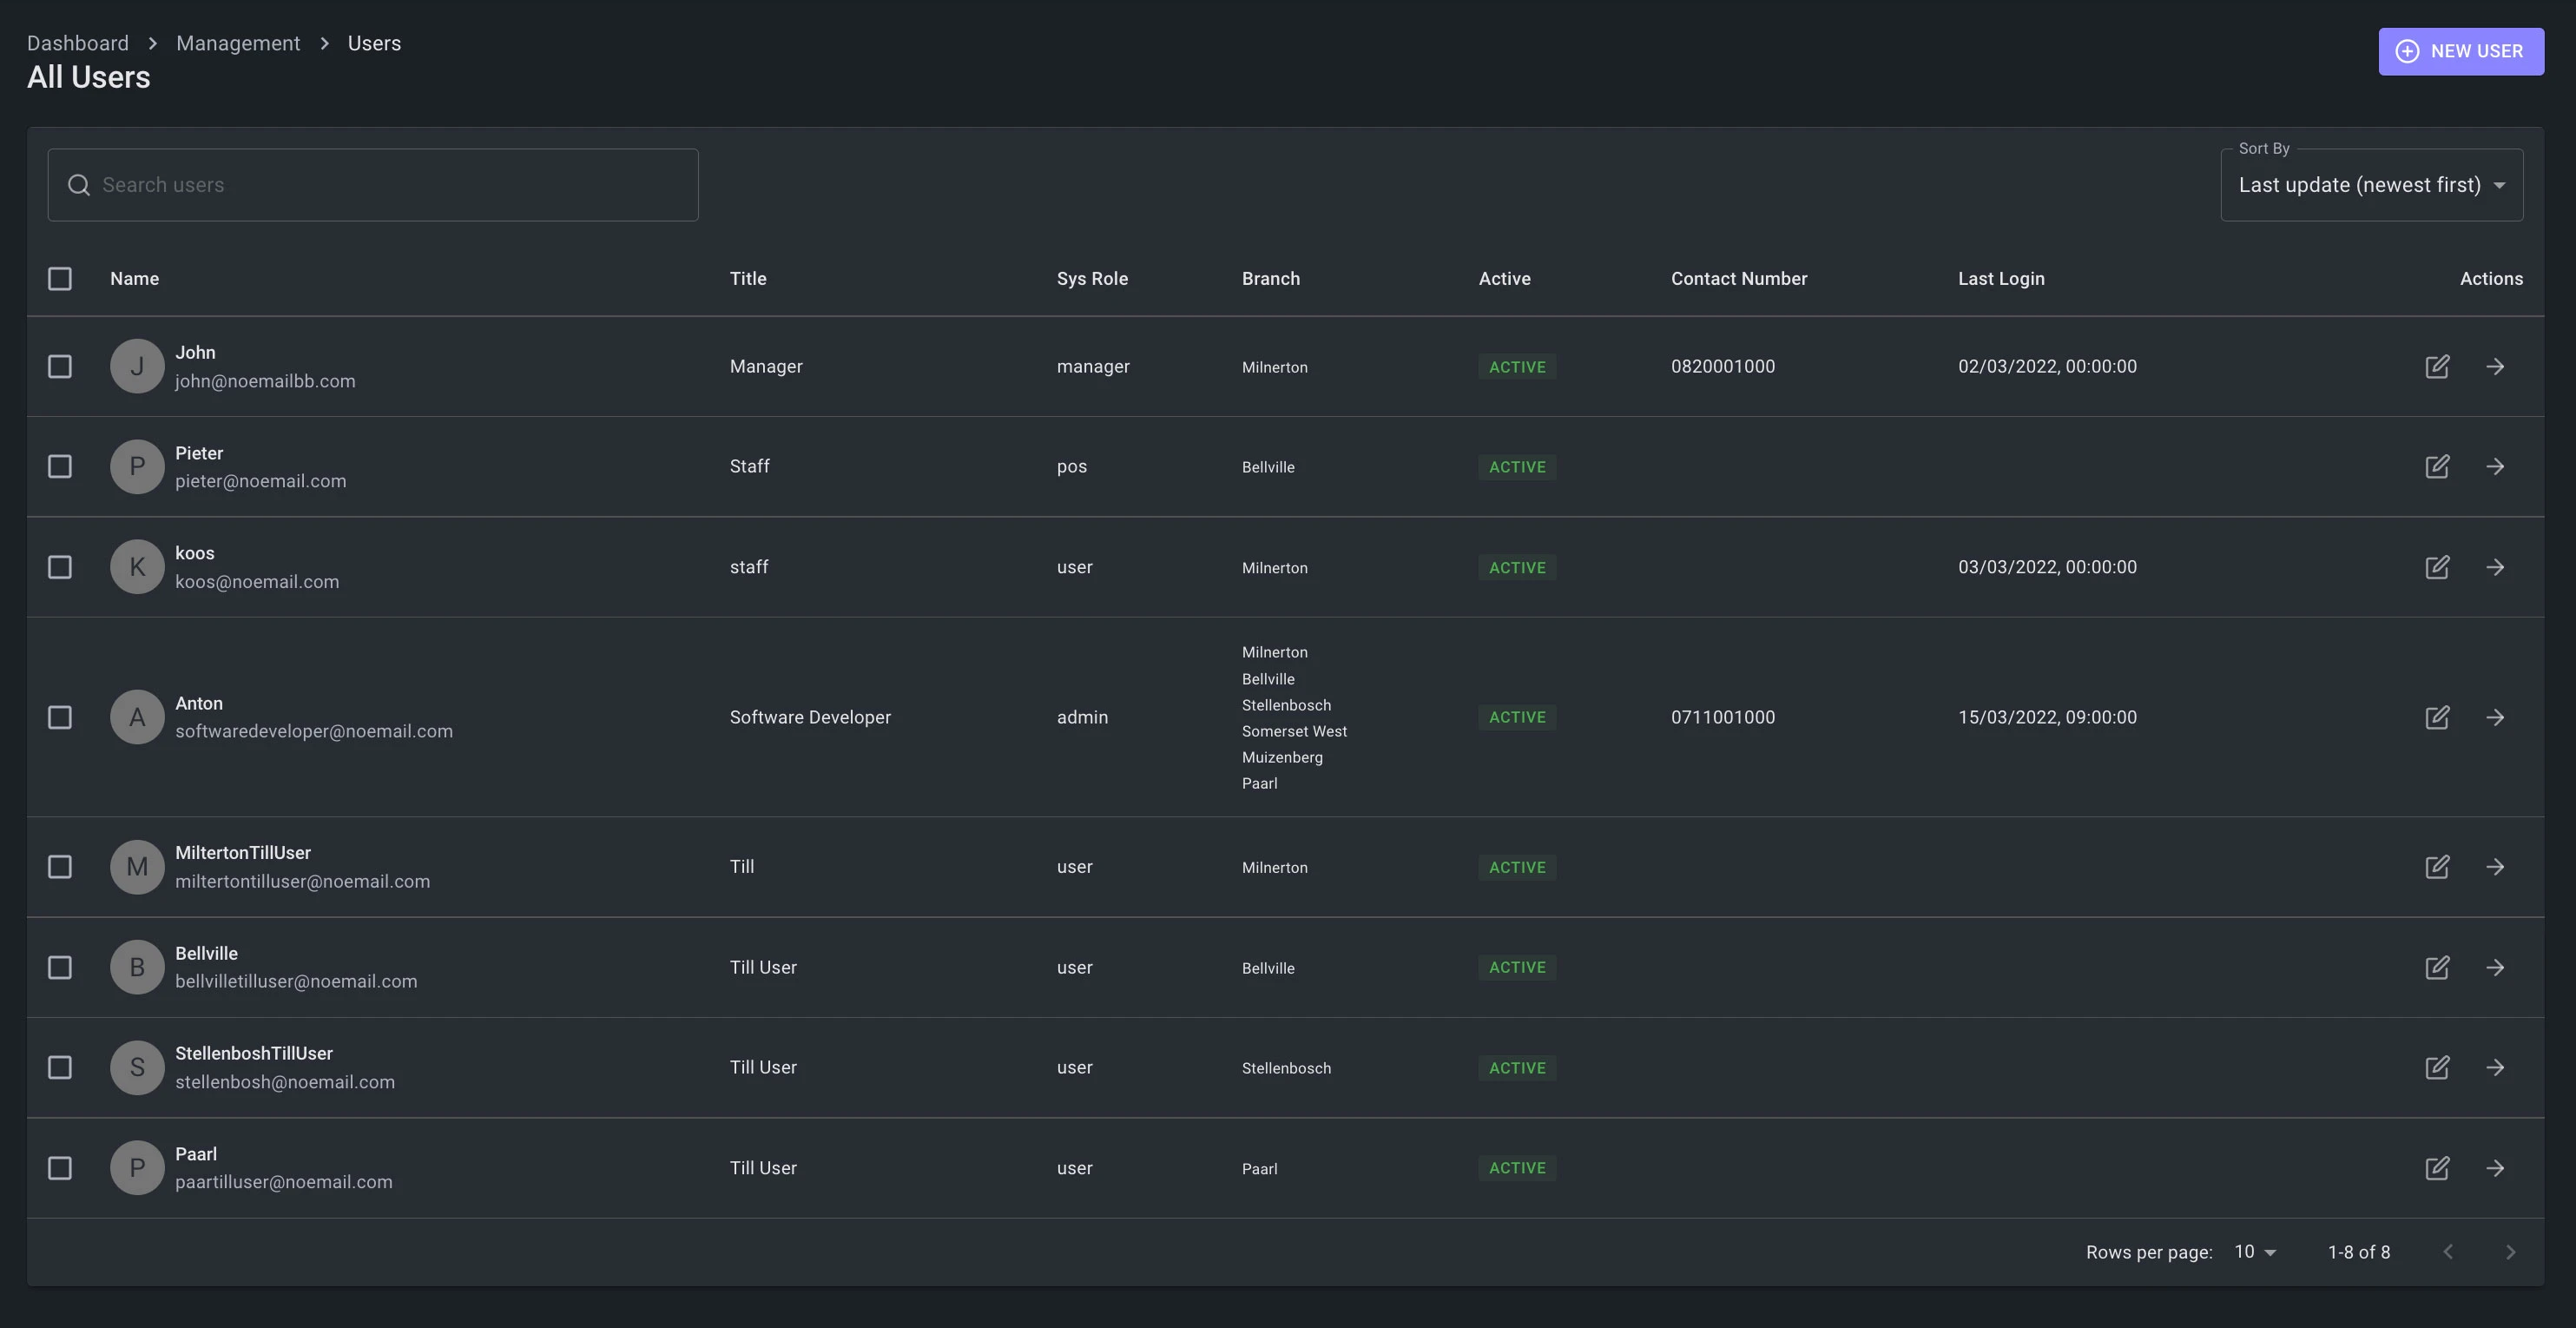Viewport: 2576px width, 1328px height.
Task: Open Paarl user details arrow
Action: pyautogui.click(x=2495, y=1168)
